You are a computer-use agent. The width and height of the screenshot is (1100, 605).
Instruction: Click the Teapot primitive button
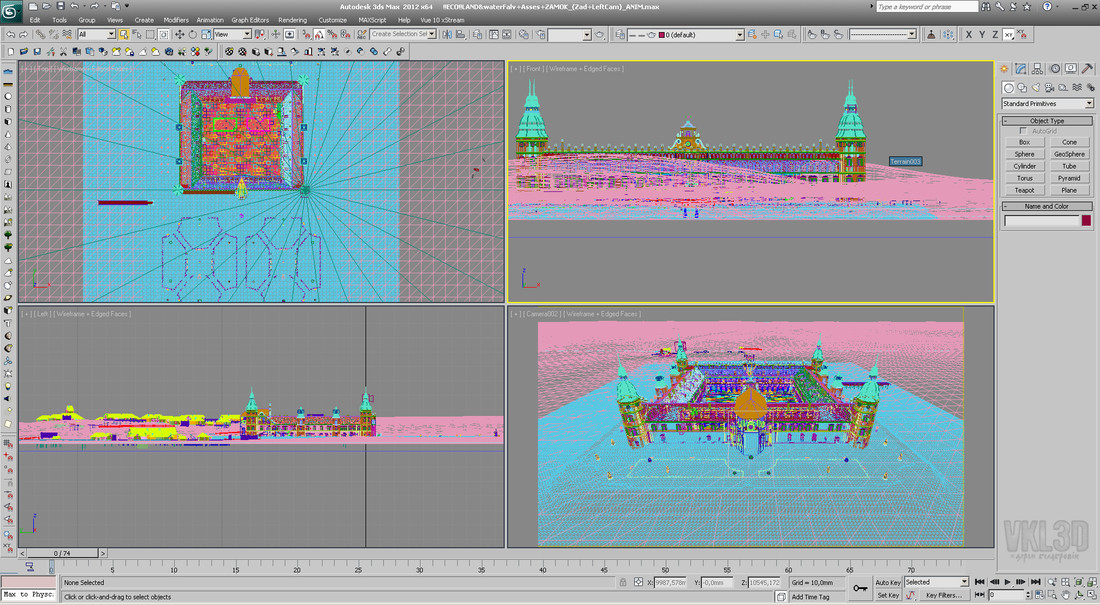(1024, 190)
